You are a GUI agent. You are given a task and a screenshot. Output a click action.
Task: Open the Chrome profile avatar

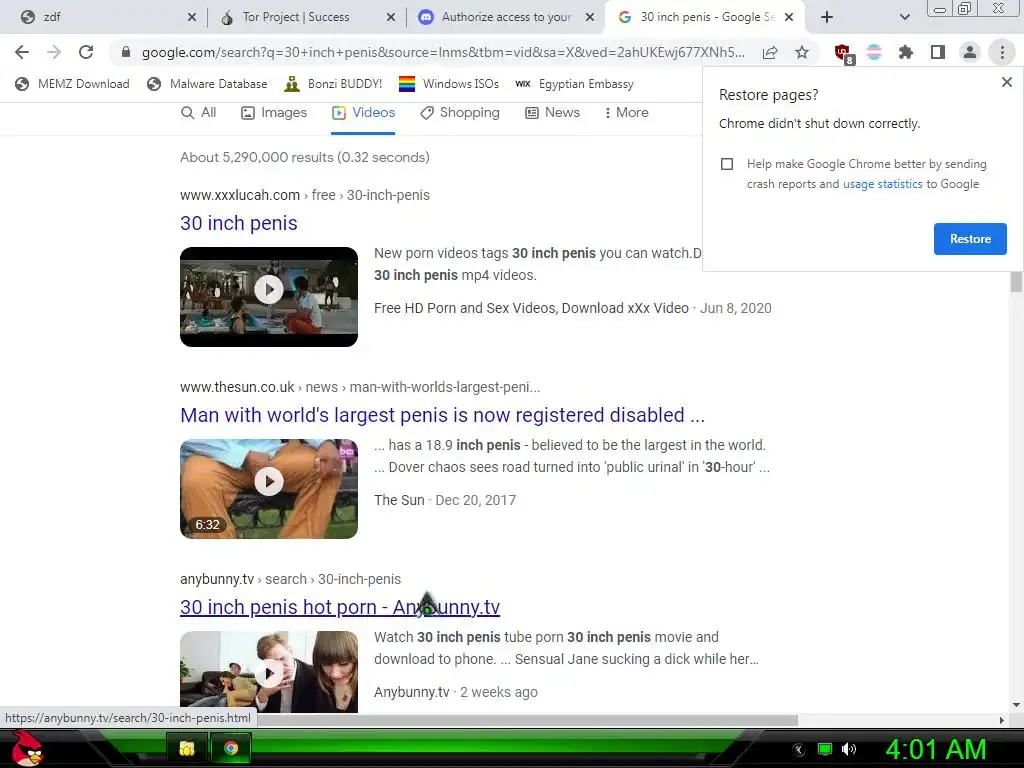tap(970, 52)
